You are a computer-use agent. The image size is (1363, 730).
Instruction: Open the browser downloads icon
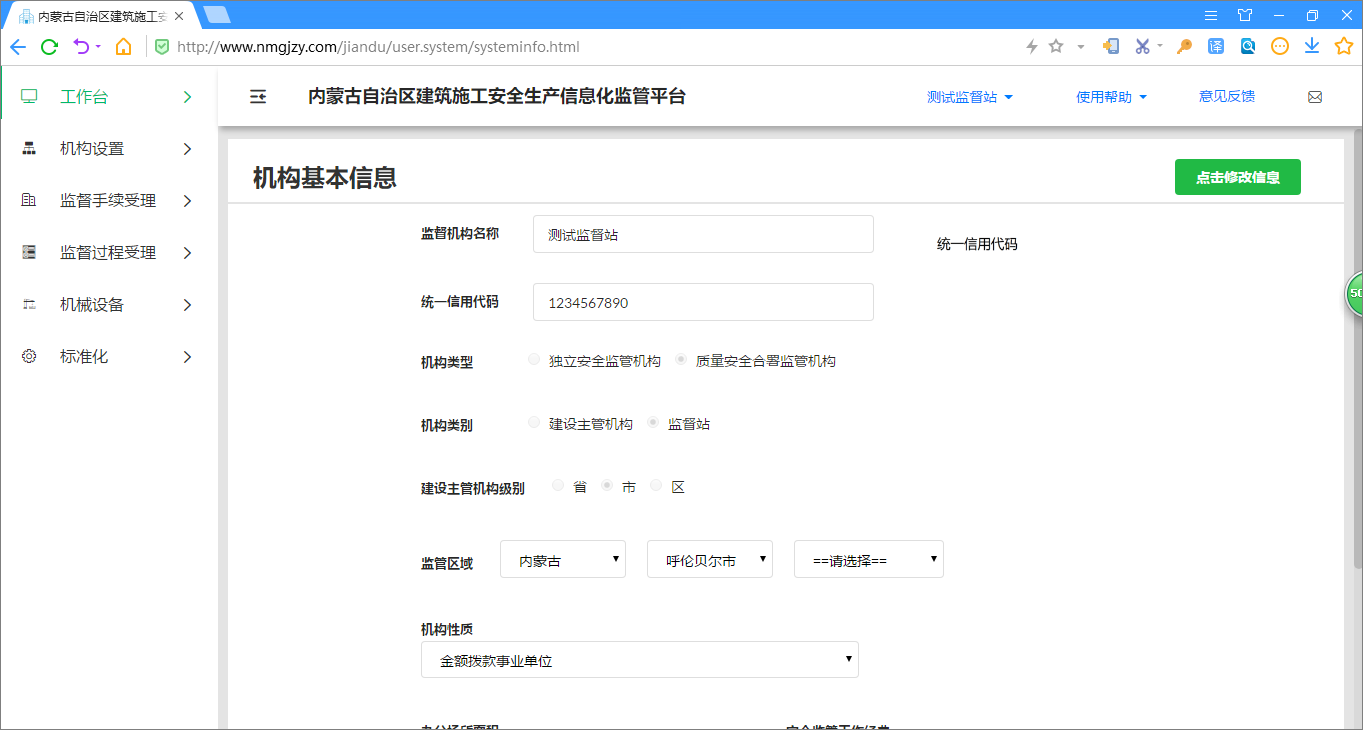[1312, 46]
